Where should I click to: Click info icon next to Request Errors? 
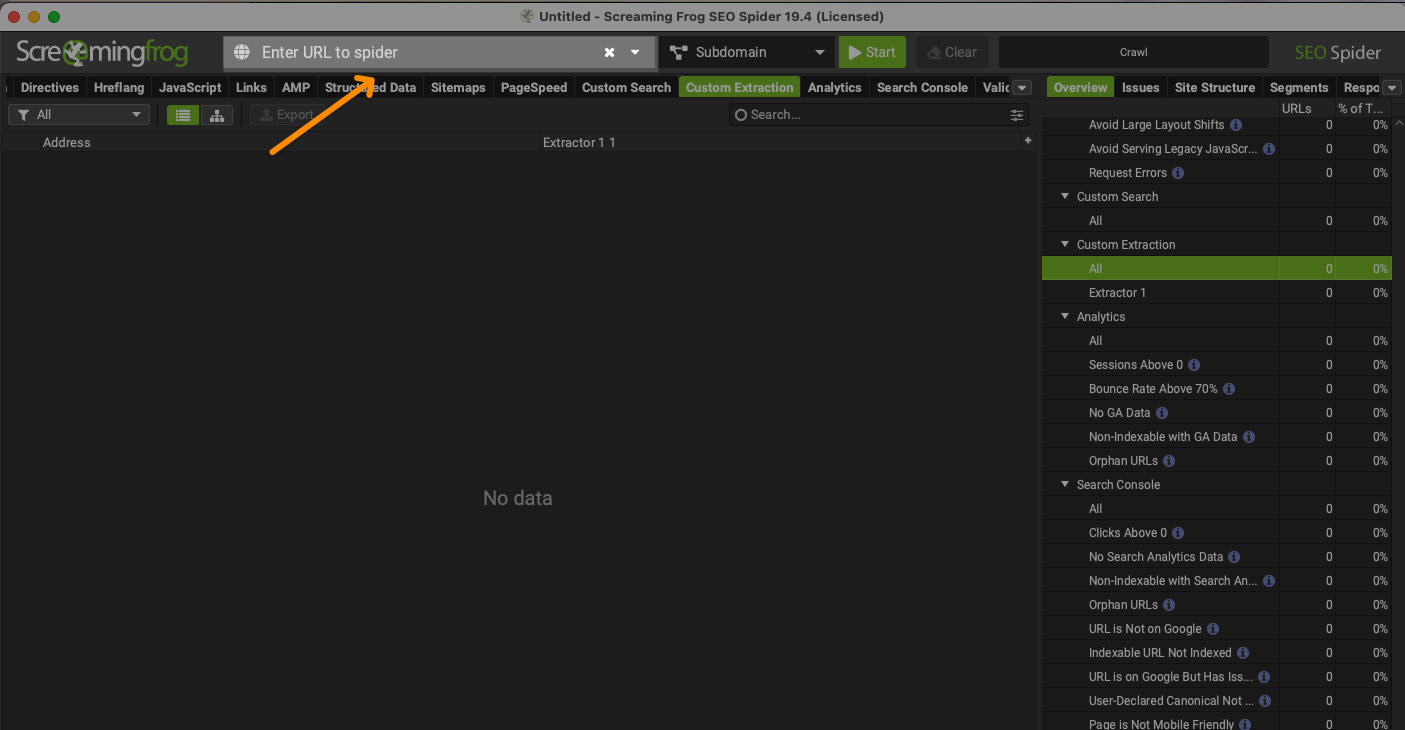pos(1178,173)
